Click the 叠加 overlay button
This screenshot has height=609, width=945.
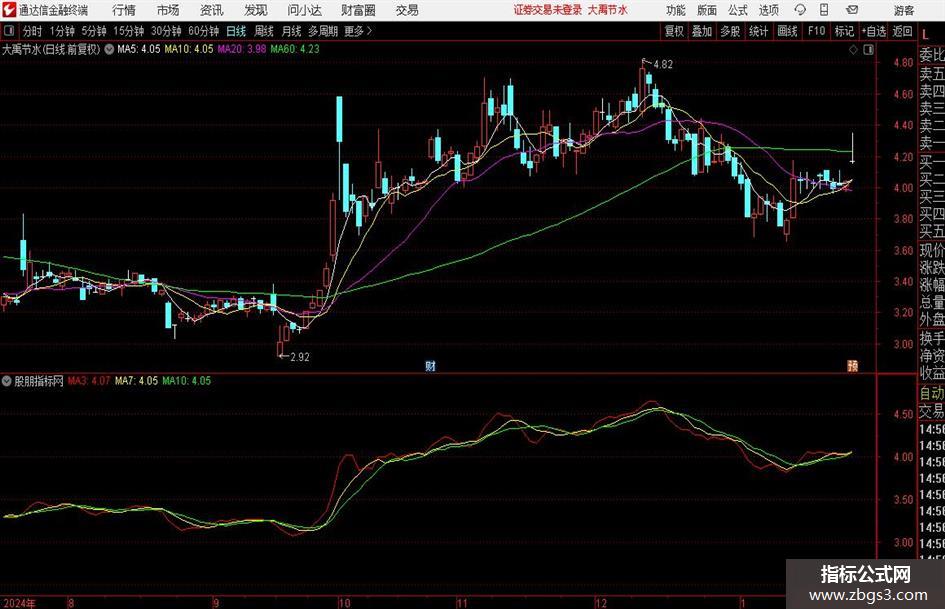702,31
